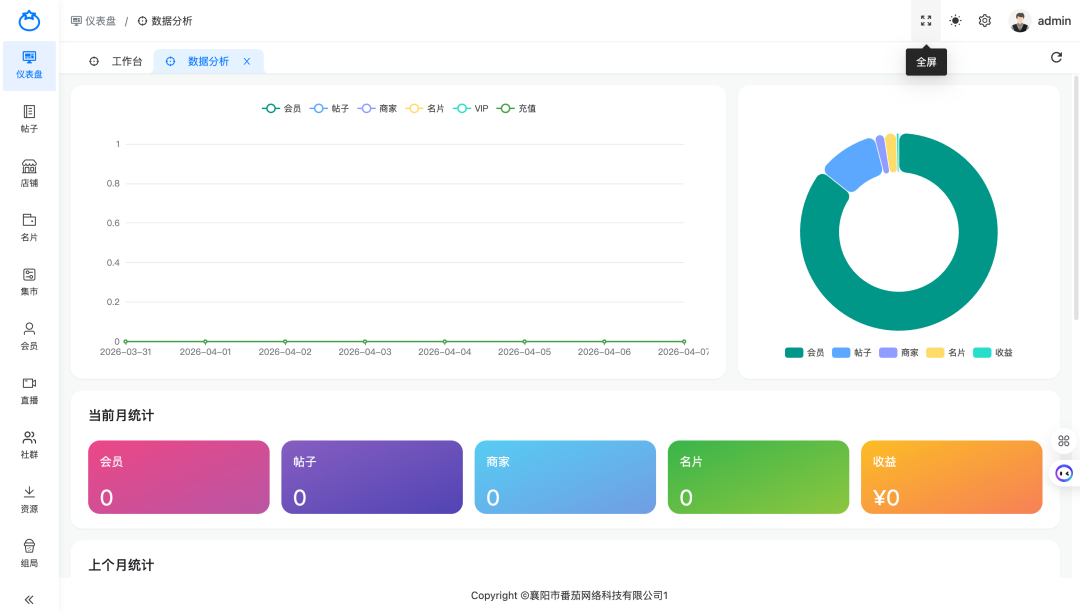This screenshot has height=613, width=1080.
Task: Open the 集市 sidebar section
Action: pos(29,282)
